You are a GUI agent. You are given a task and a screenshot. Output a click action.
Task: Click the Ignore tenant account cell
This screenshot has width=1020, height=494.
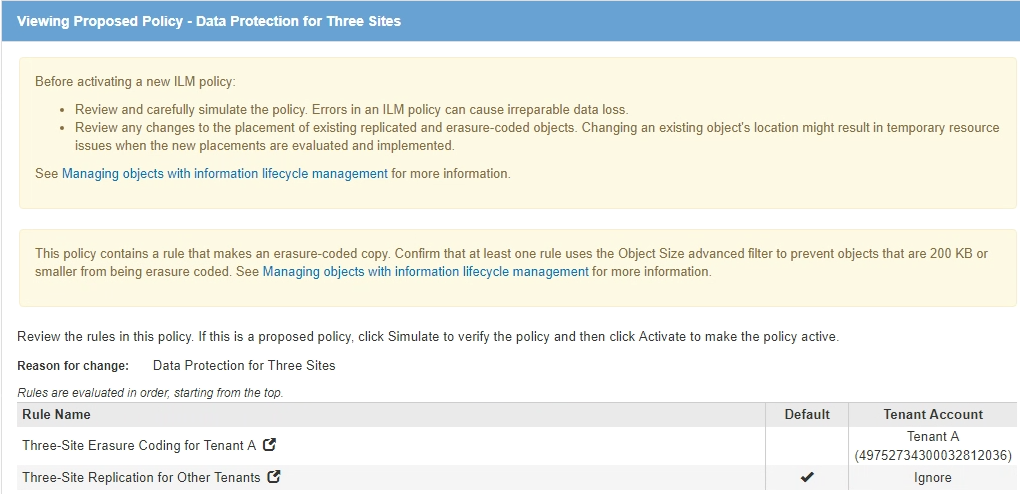[933, 477]
